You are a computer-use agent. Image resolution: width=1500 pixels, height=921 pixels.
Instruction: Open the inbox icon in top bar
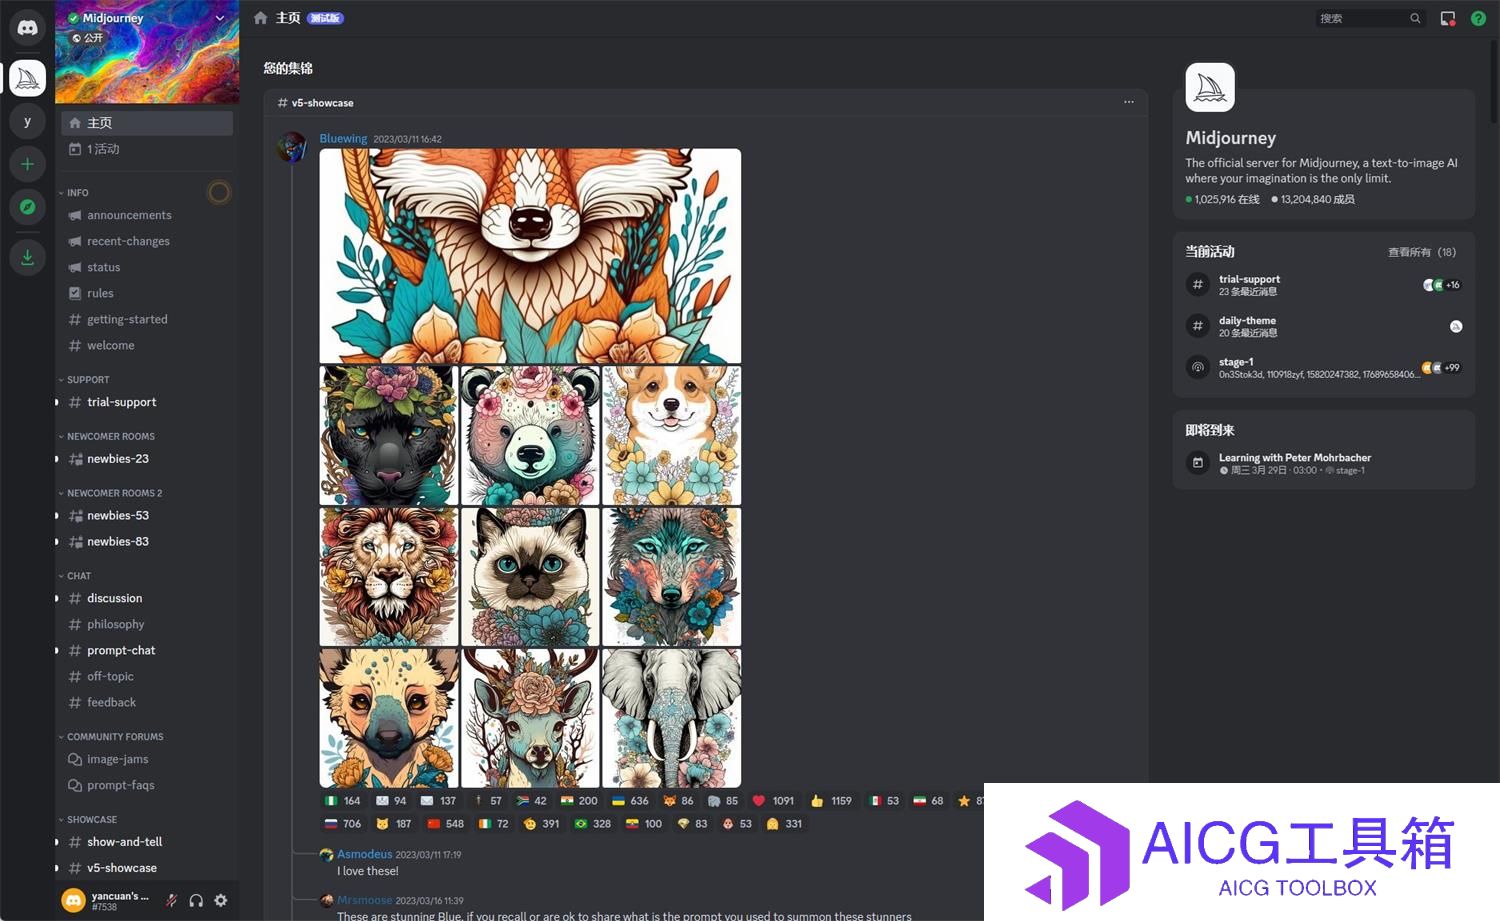pyautogui.click(x=1447, y=18)
